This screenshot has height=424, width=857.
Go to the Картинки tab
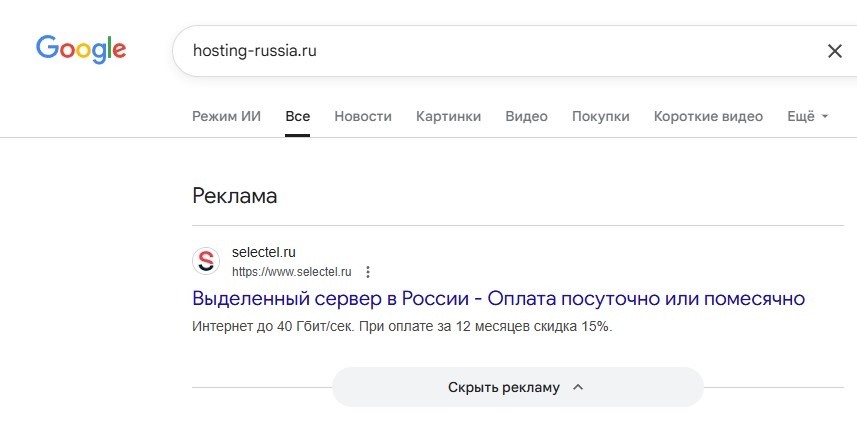click(x=448, y=116)
